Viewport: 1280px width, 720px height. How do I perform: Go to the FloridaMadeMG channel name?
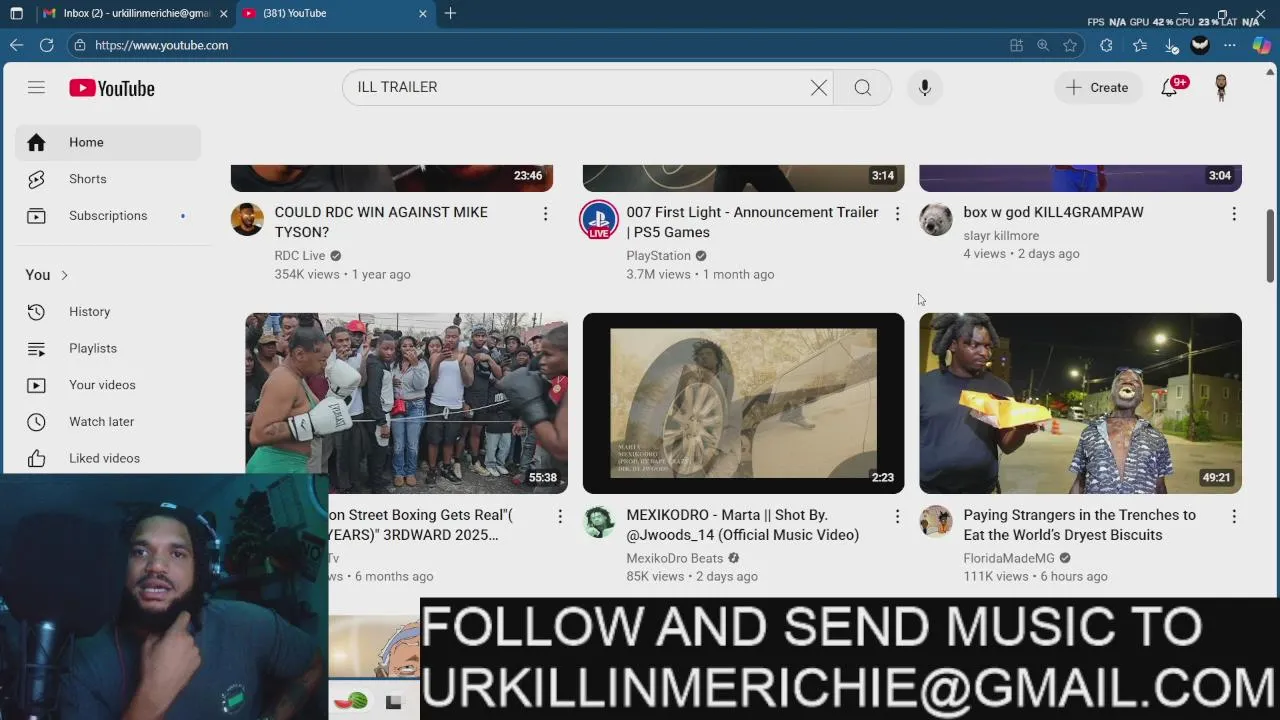click(1009, 559)
